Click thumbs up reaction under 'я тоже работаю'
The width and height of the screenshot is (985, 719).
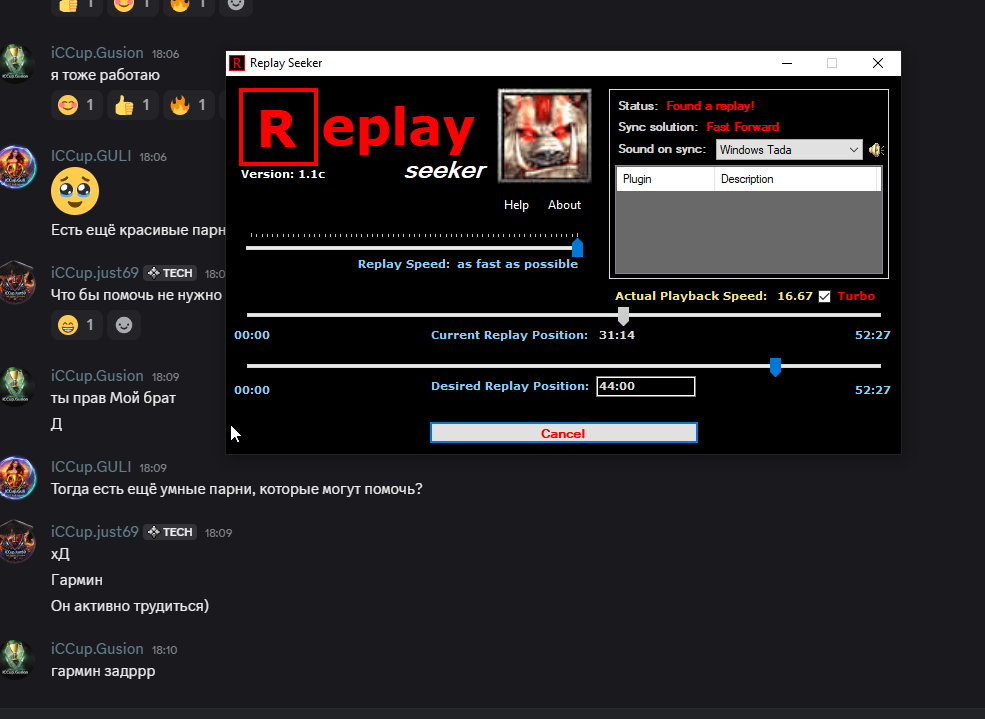click(133, 104)
